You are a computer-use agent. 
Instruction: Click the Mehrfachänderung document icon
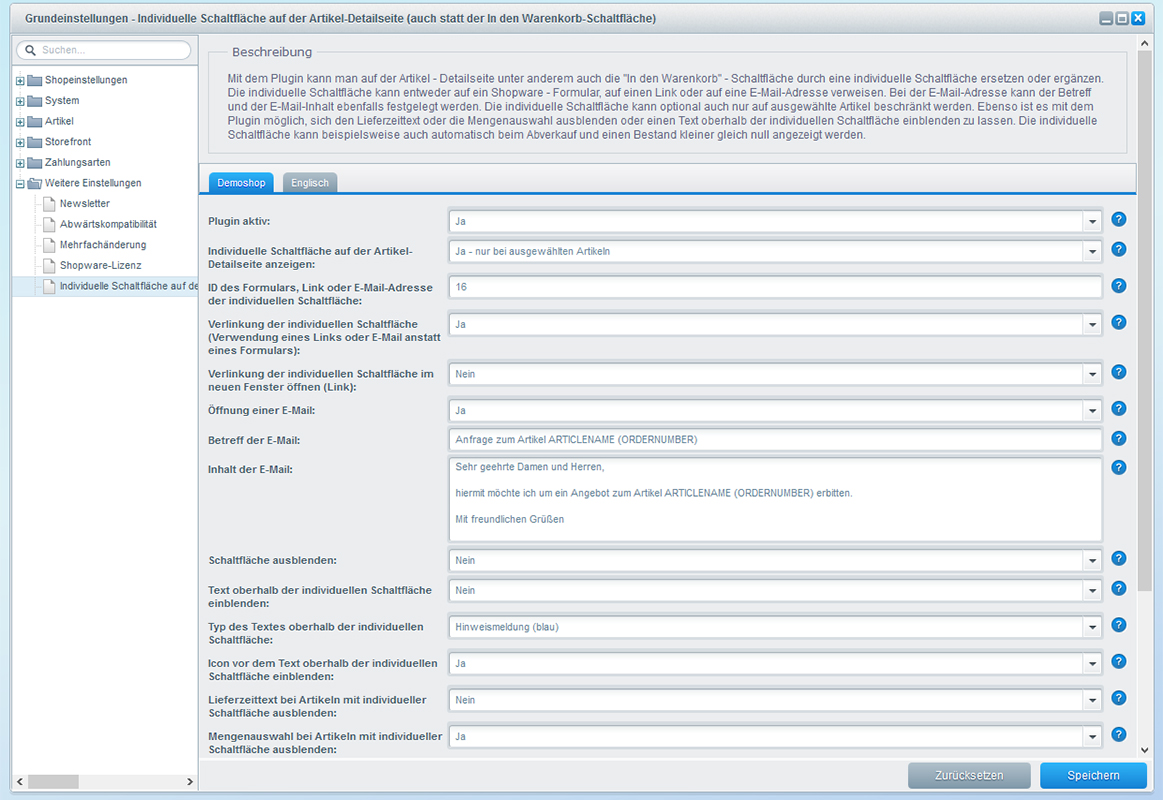coord(49,245)
